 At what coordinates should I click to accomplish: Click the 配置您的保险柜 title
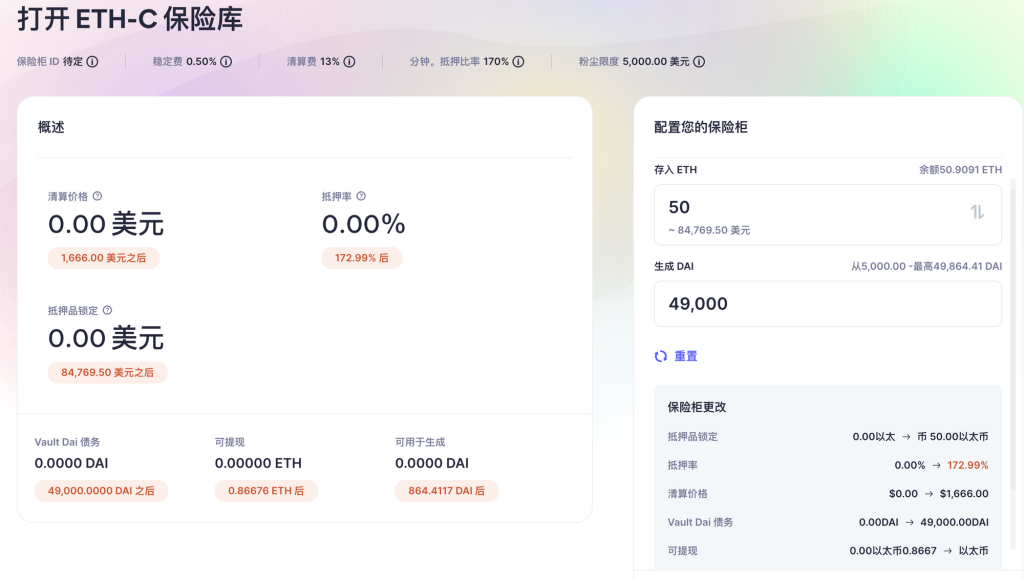(x=701, y=127)
